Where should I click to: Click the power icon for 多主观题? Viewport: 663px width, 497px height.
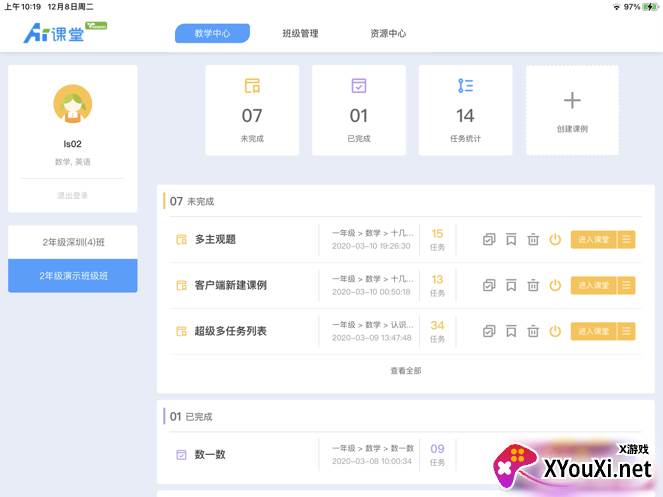(x=555, y=239)
